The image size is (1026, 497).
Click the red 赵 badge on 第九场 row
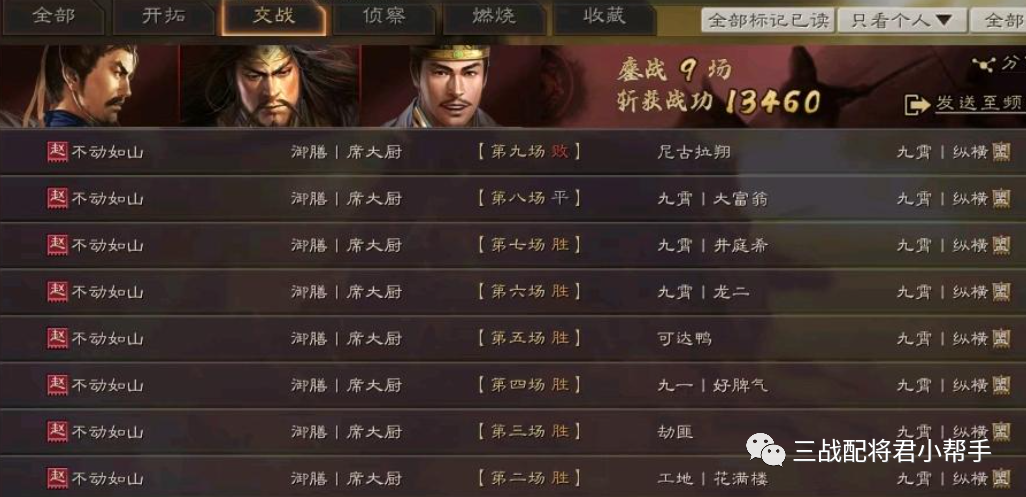pyautogui.click(x=58, y=152)
